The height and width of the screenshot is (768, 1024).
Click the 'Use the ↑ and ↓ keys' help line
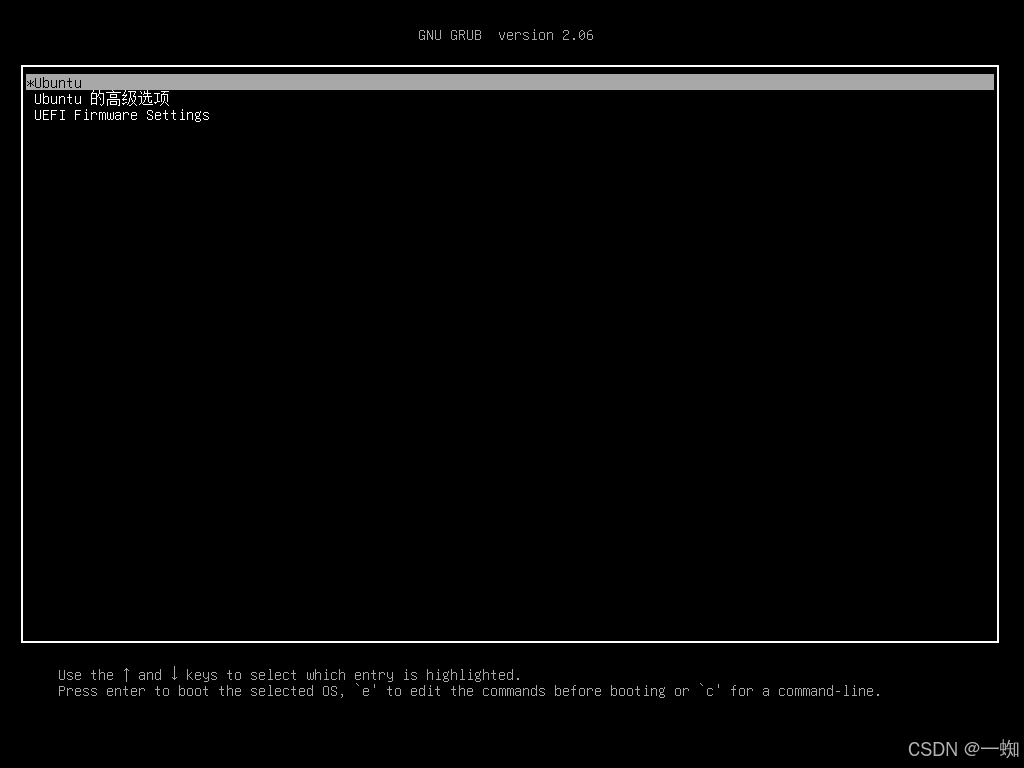[x=289, y=675]
